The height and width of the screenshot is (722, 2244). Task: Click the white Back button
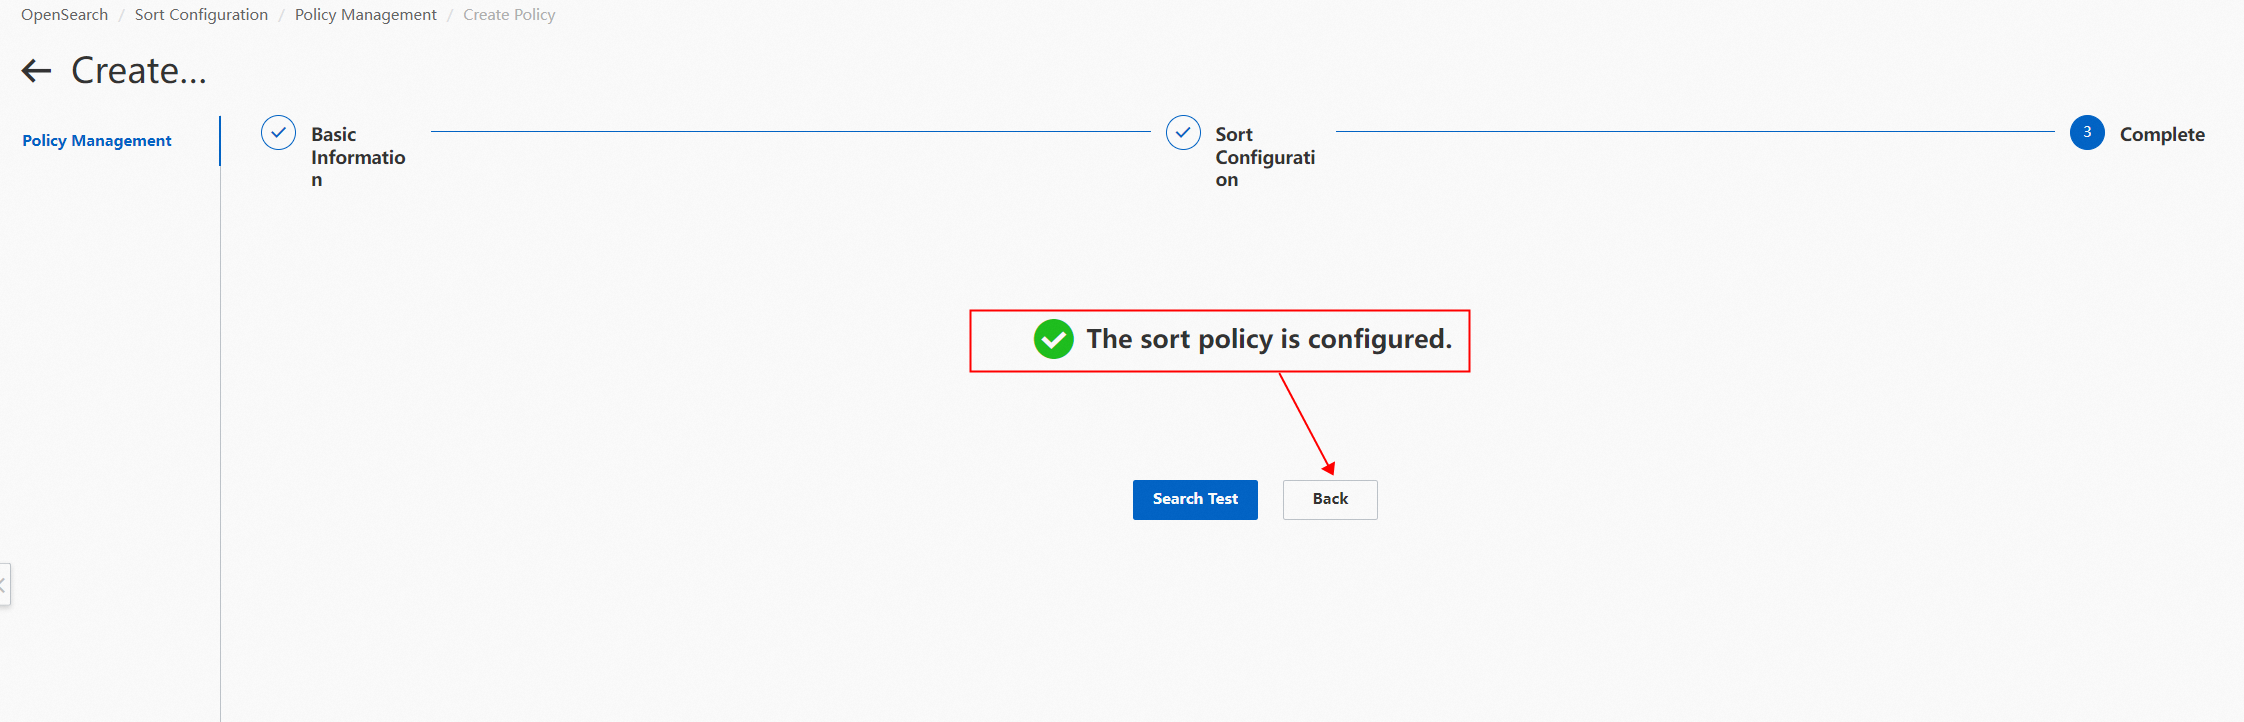1330,500
